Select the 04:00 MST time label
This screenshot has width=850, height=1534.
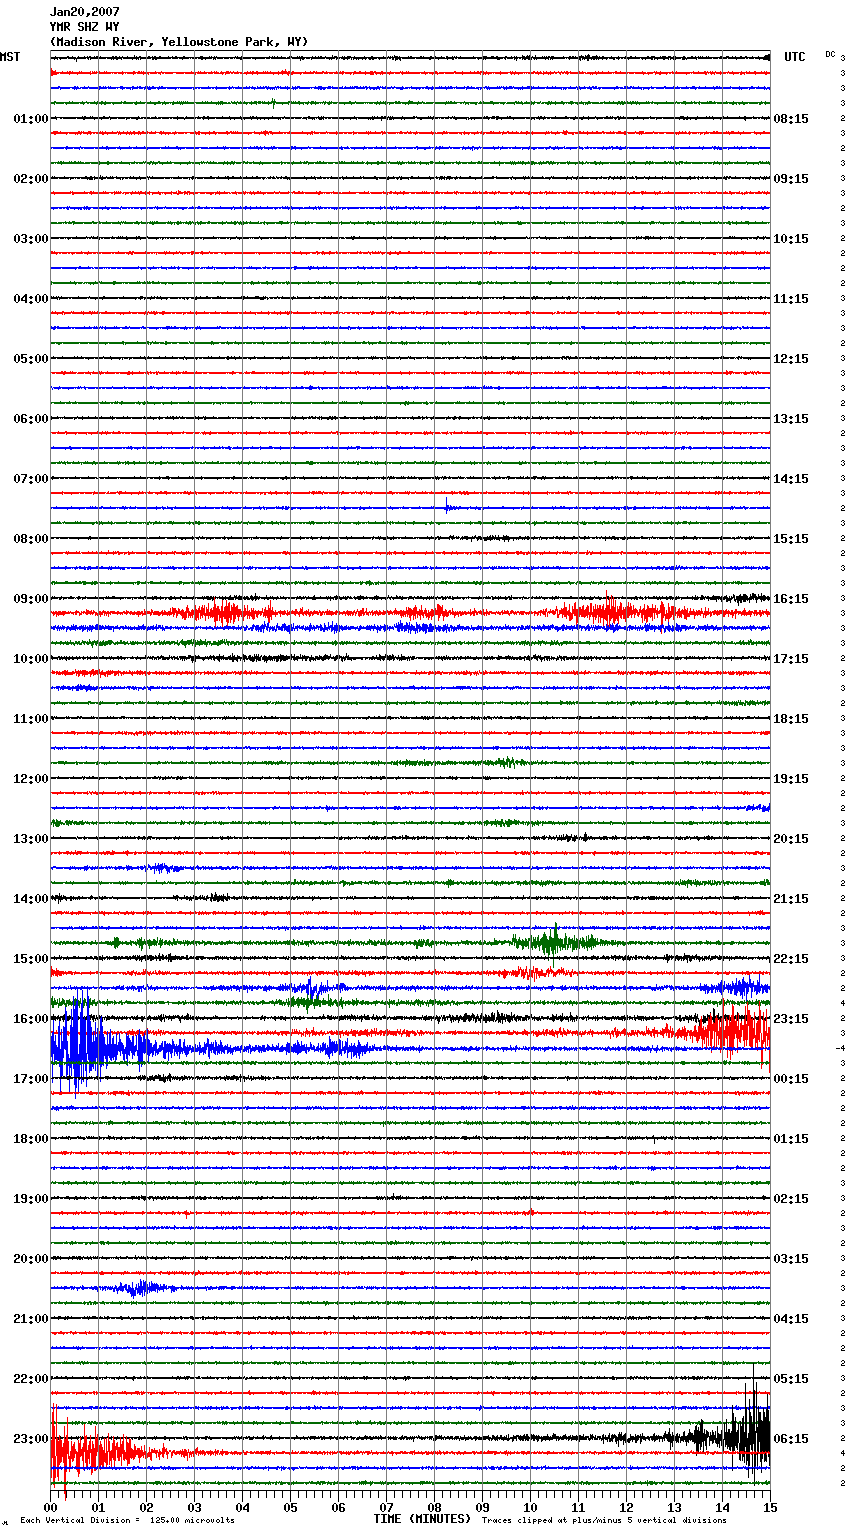(x=31, y=299)
